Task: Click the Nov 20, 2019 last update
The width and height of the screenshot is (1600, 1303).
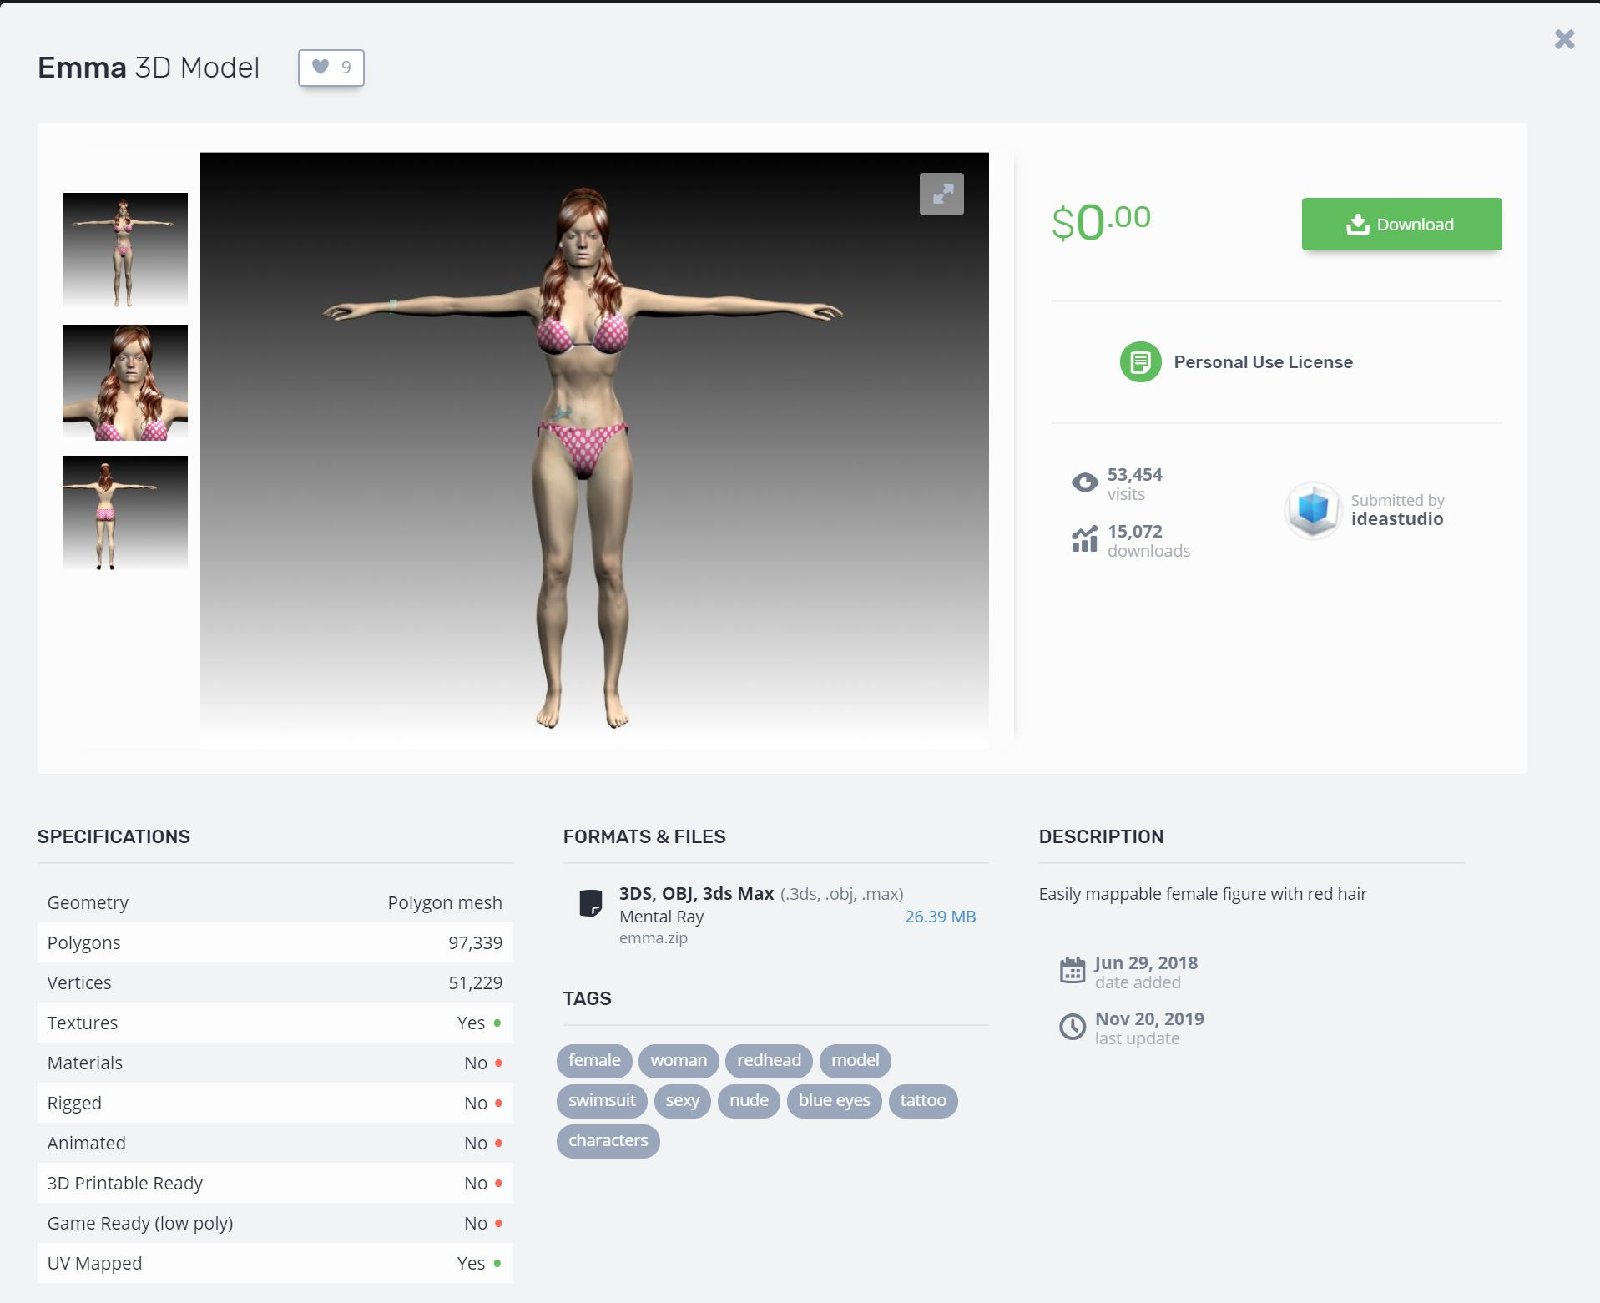Action: coord(1149,1019)
